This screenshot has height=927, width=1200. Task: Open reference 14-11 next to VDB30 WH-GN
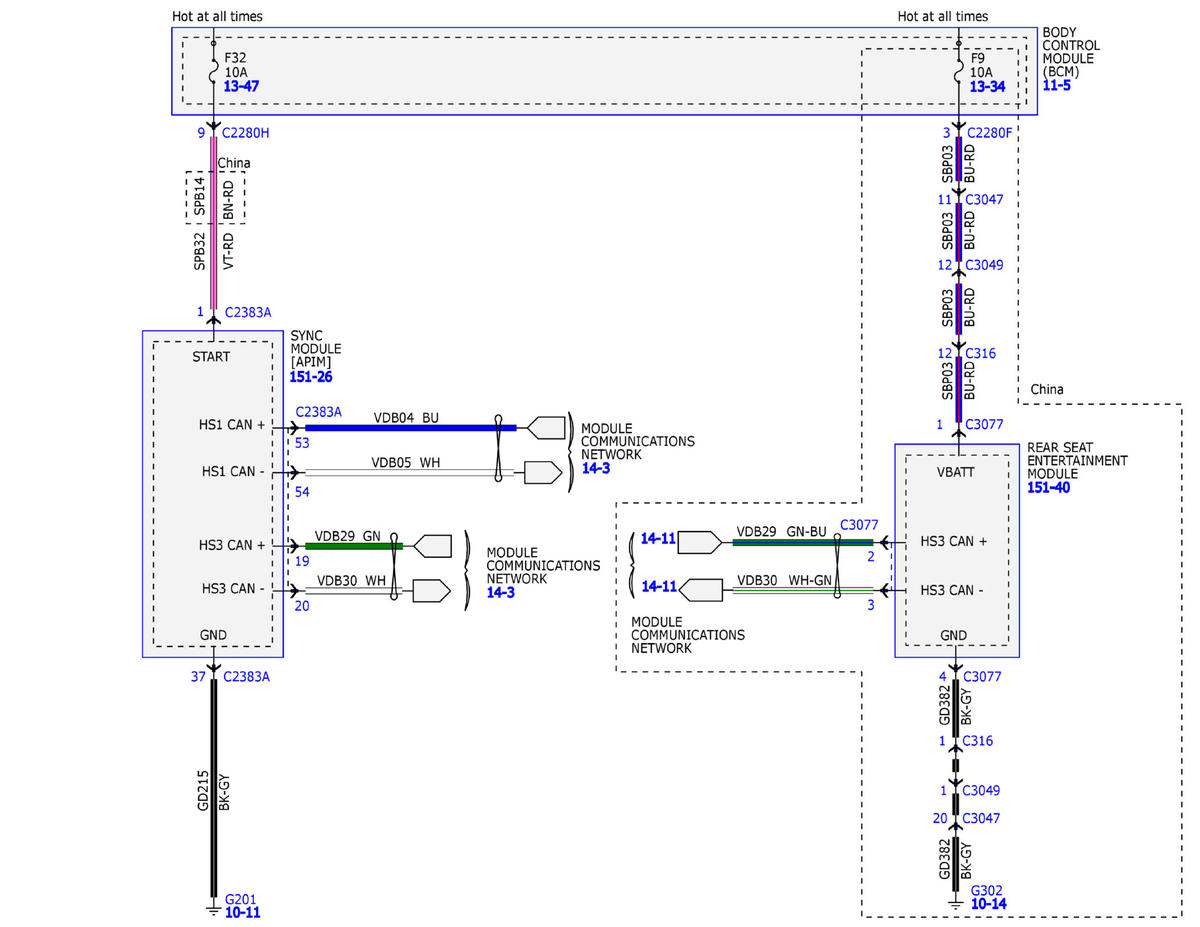tap(658, 586)
